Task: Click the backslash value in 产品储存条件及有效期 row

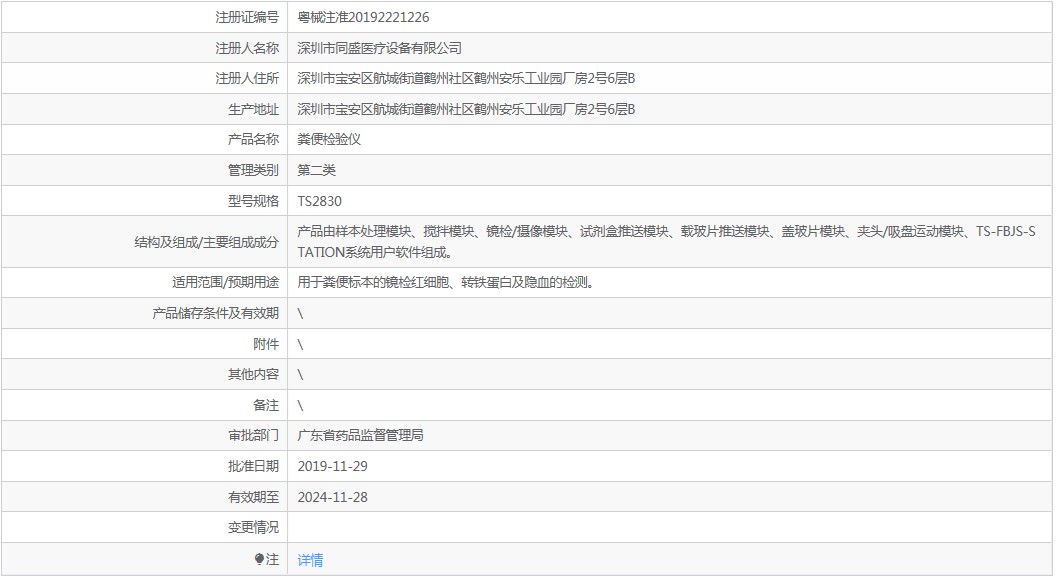Action: click(x=300, y=314)
